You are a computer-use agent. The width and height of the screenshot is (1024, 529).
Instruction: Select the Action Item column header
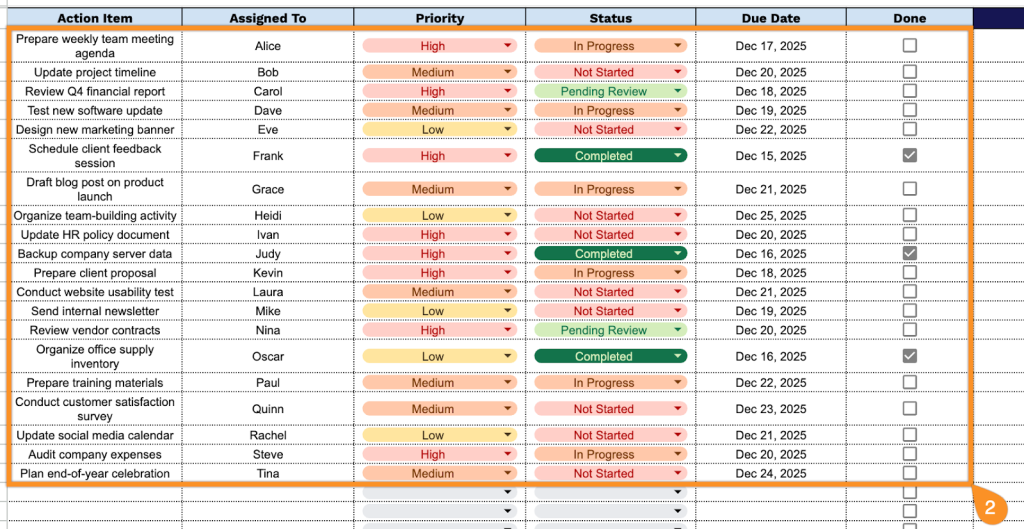point(95,18)
